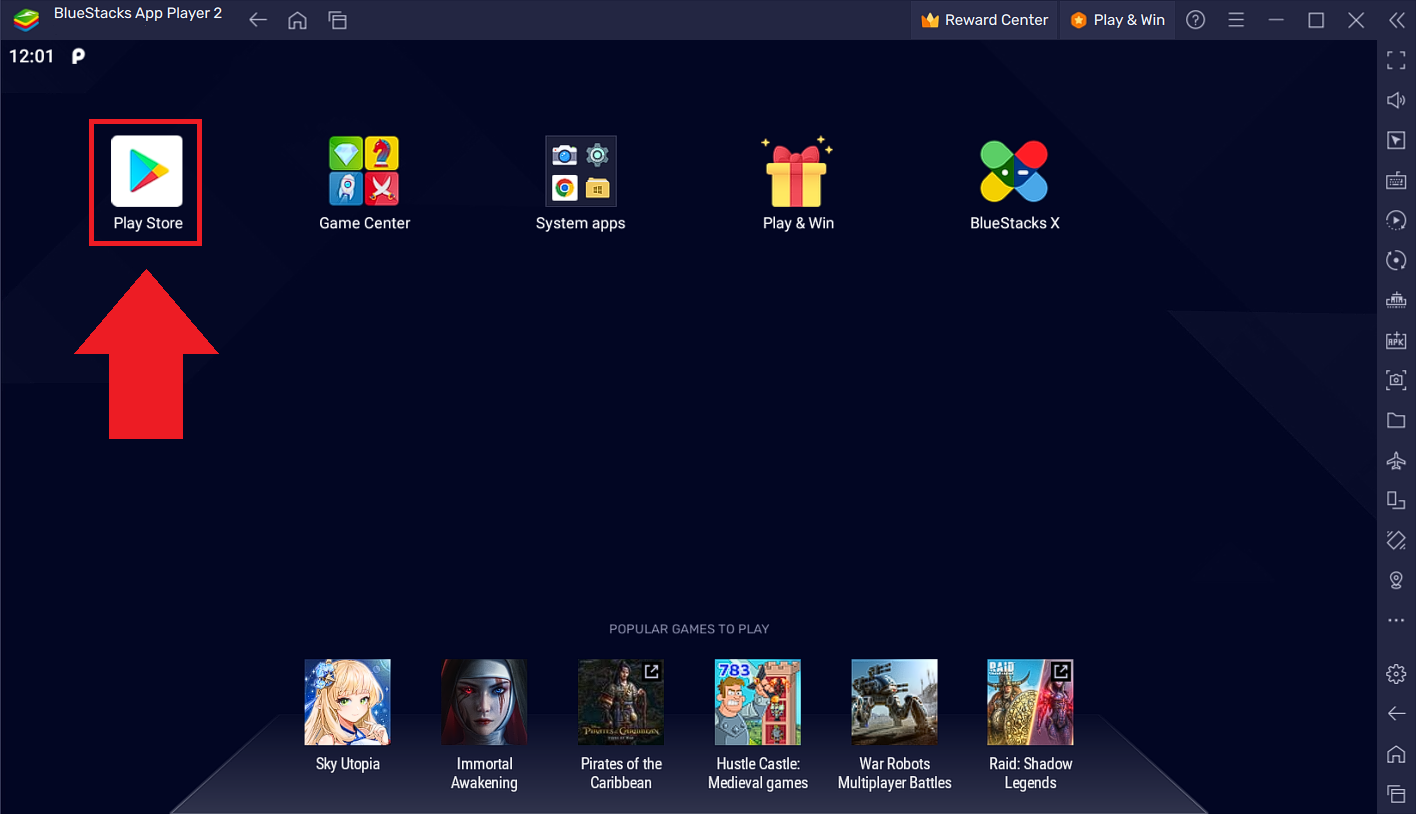This screenshot has width=1416, height=814.
Task: Click the Install APK icon in the sidebar
Action: 1396,340
